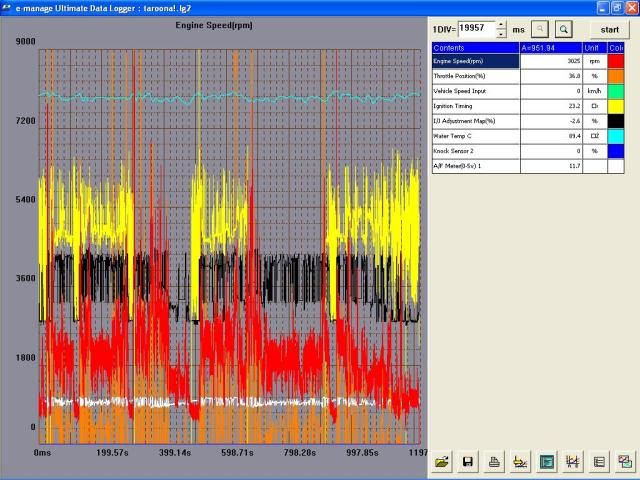The height and width of the screenshot is (480, 640).
Task: Click the blue Knock Sensor color swatch
Action: pyautogui.click(x=616, y=151)
